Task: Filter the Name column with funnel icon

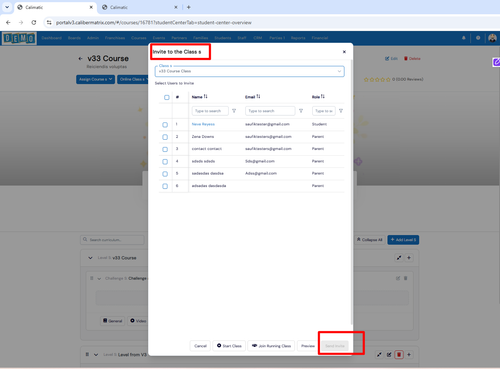Action: [x=234, y=111]
